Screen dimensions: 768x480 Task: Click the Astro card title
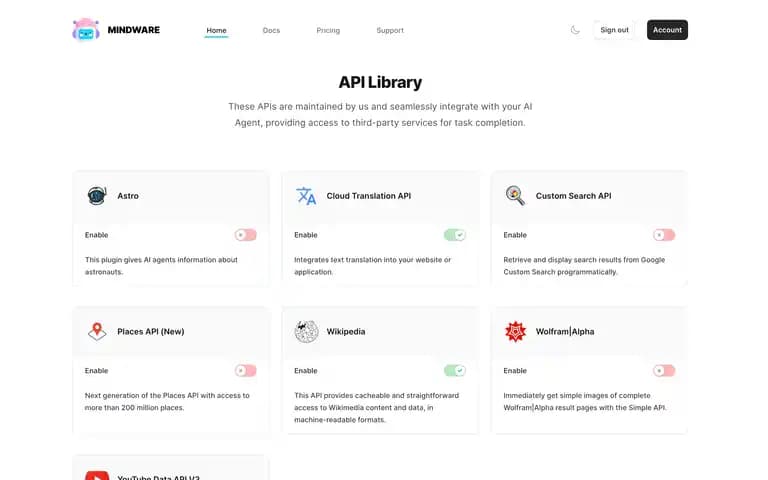(128, 196)
